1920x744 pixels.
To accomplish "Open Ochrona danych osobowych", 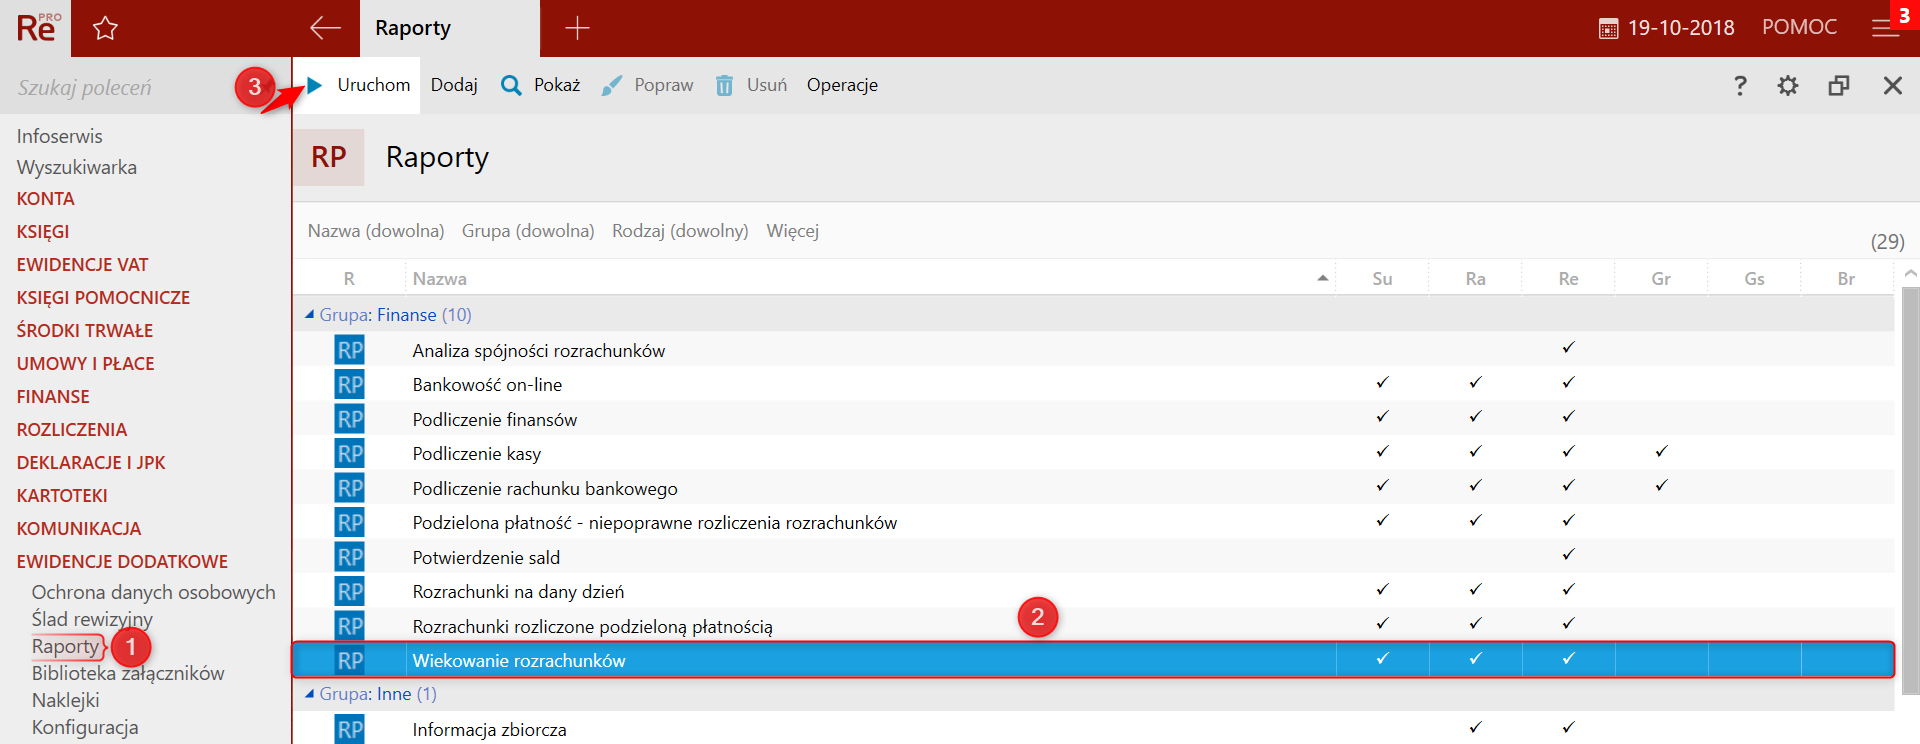I will coord(153,592).
